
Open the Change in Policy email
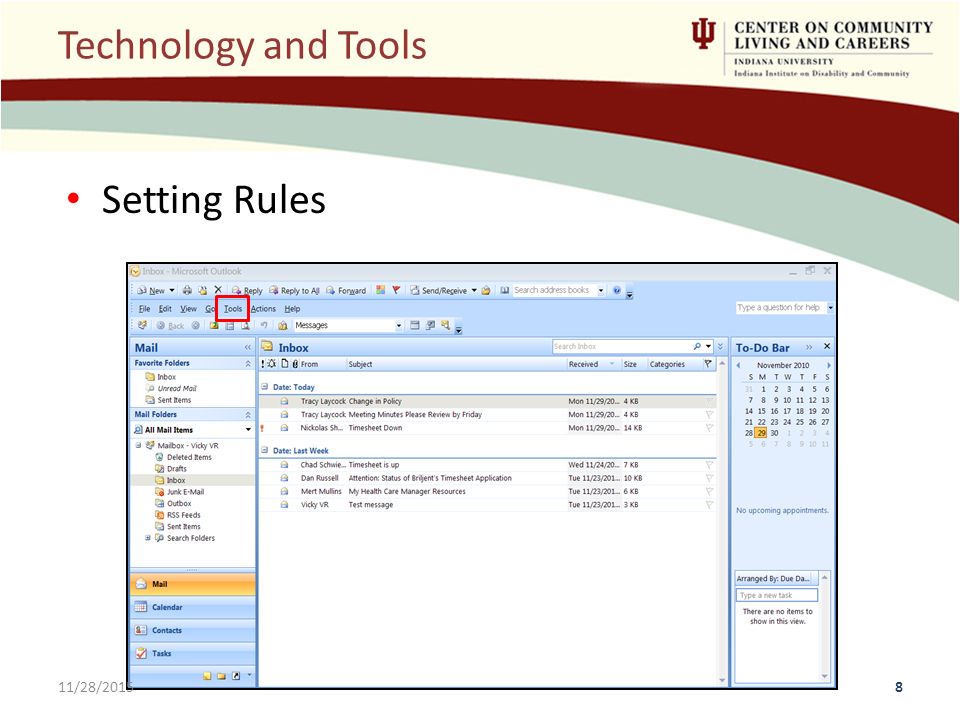tap(487, 402)
